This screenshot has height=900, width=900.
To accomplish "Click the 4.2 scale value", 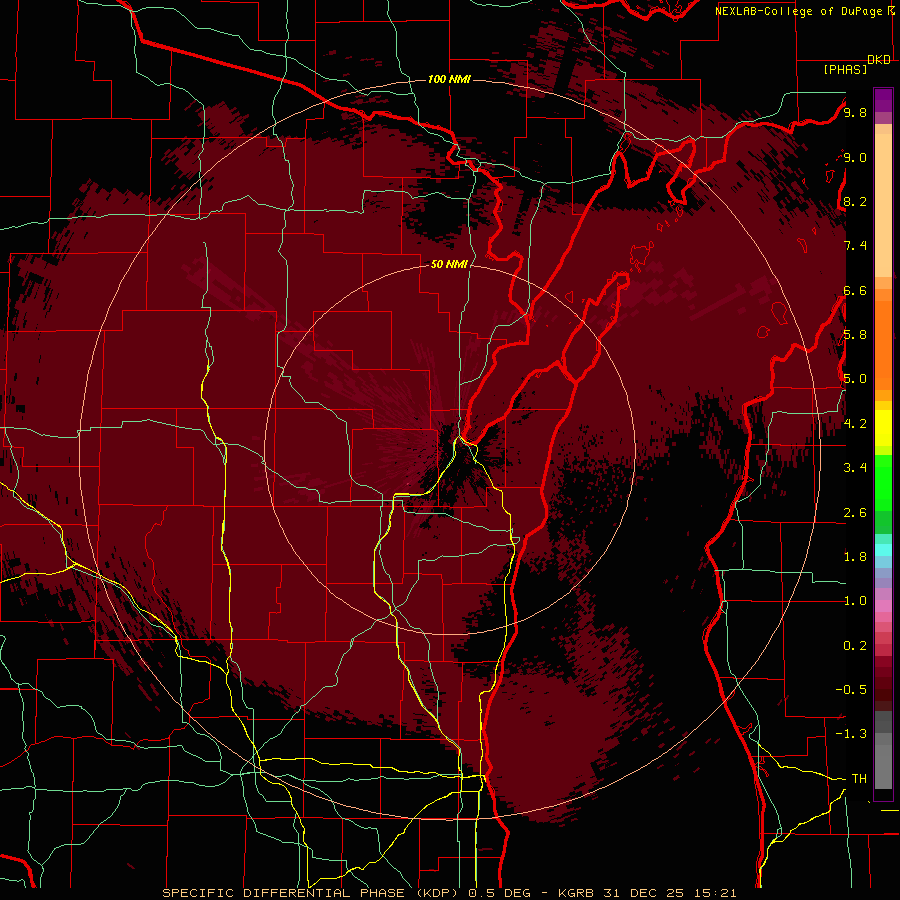I will [855, 424].
